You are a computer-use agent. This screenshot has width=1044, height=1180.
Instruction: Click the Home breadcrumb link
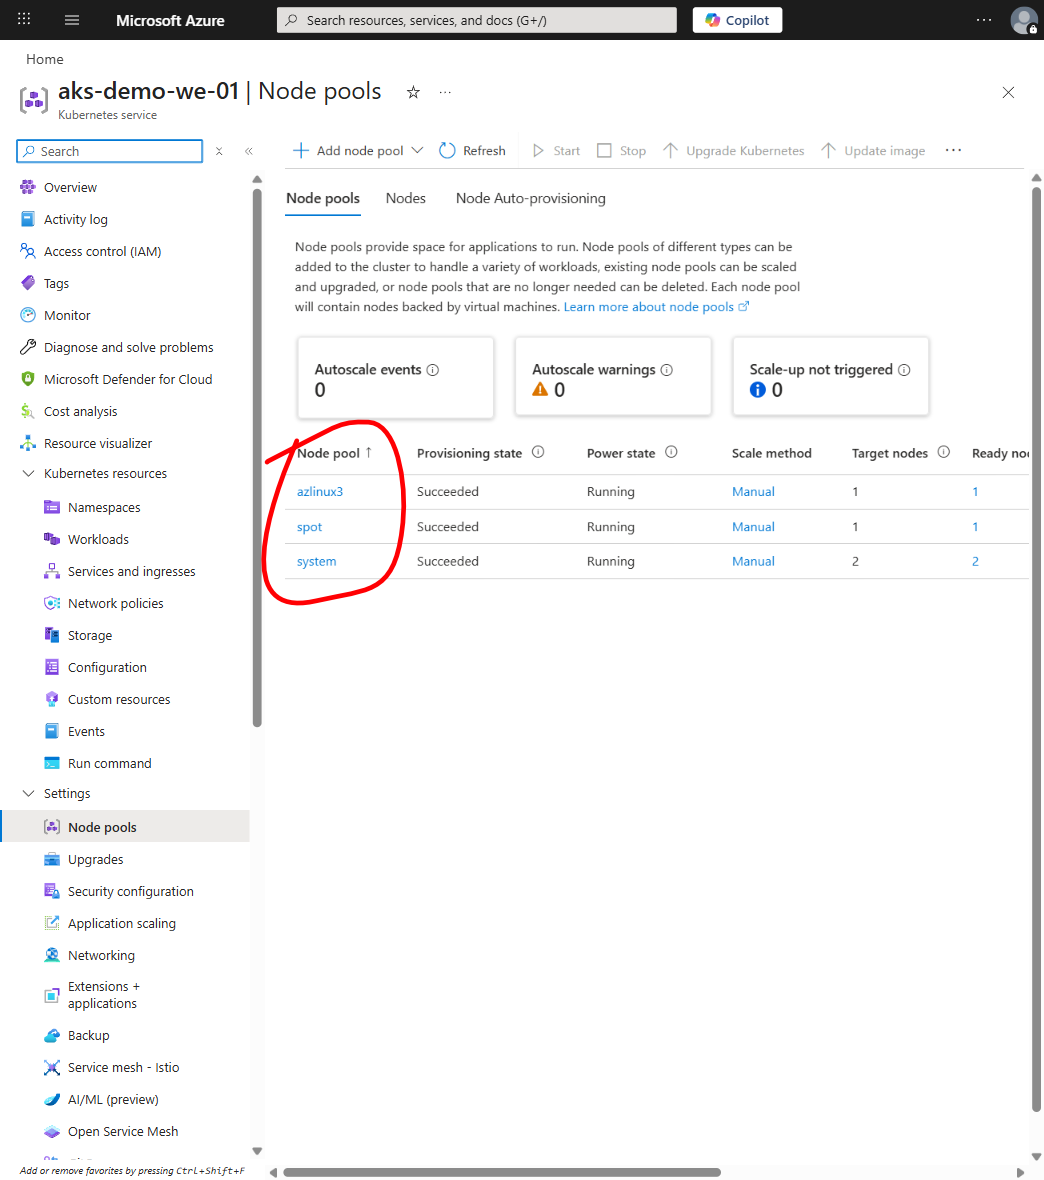[x=44, y=59]
